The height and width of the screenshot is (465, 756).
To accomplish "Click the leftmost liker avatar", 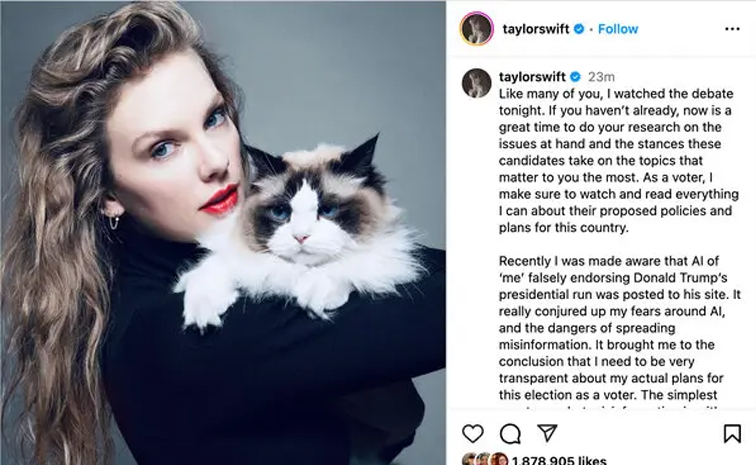I will pyautogui.click(x=469, y=459).
